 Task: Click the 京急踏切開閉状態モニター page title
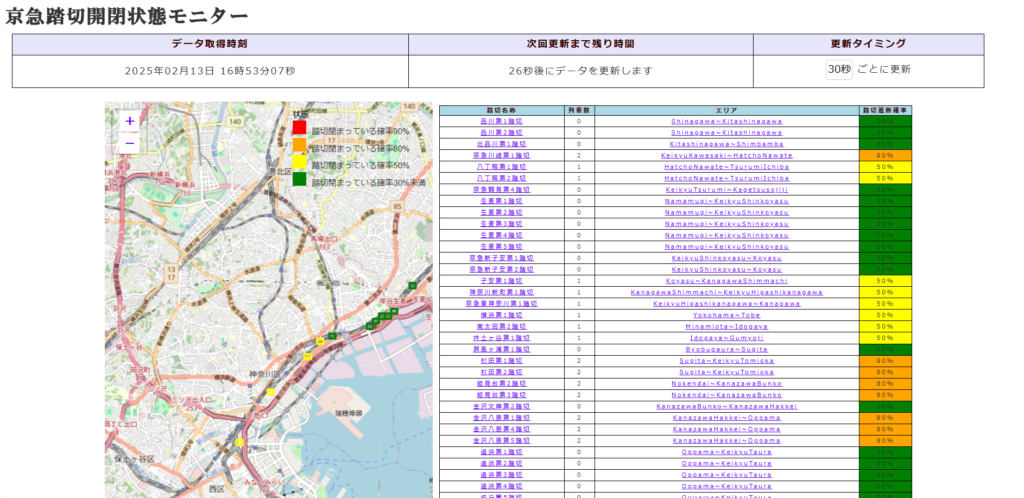127,16
